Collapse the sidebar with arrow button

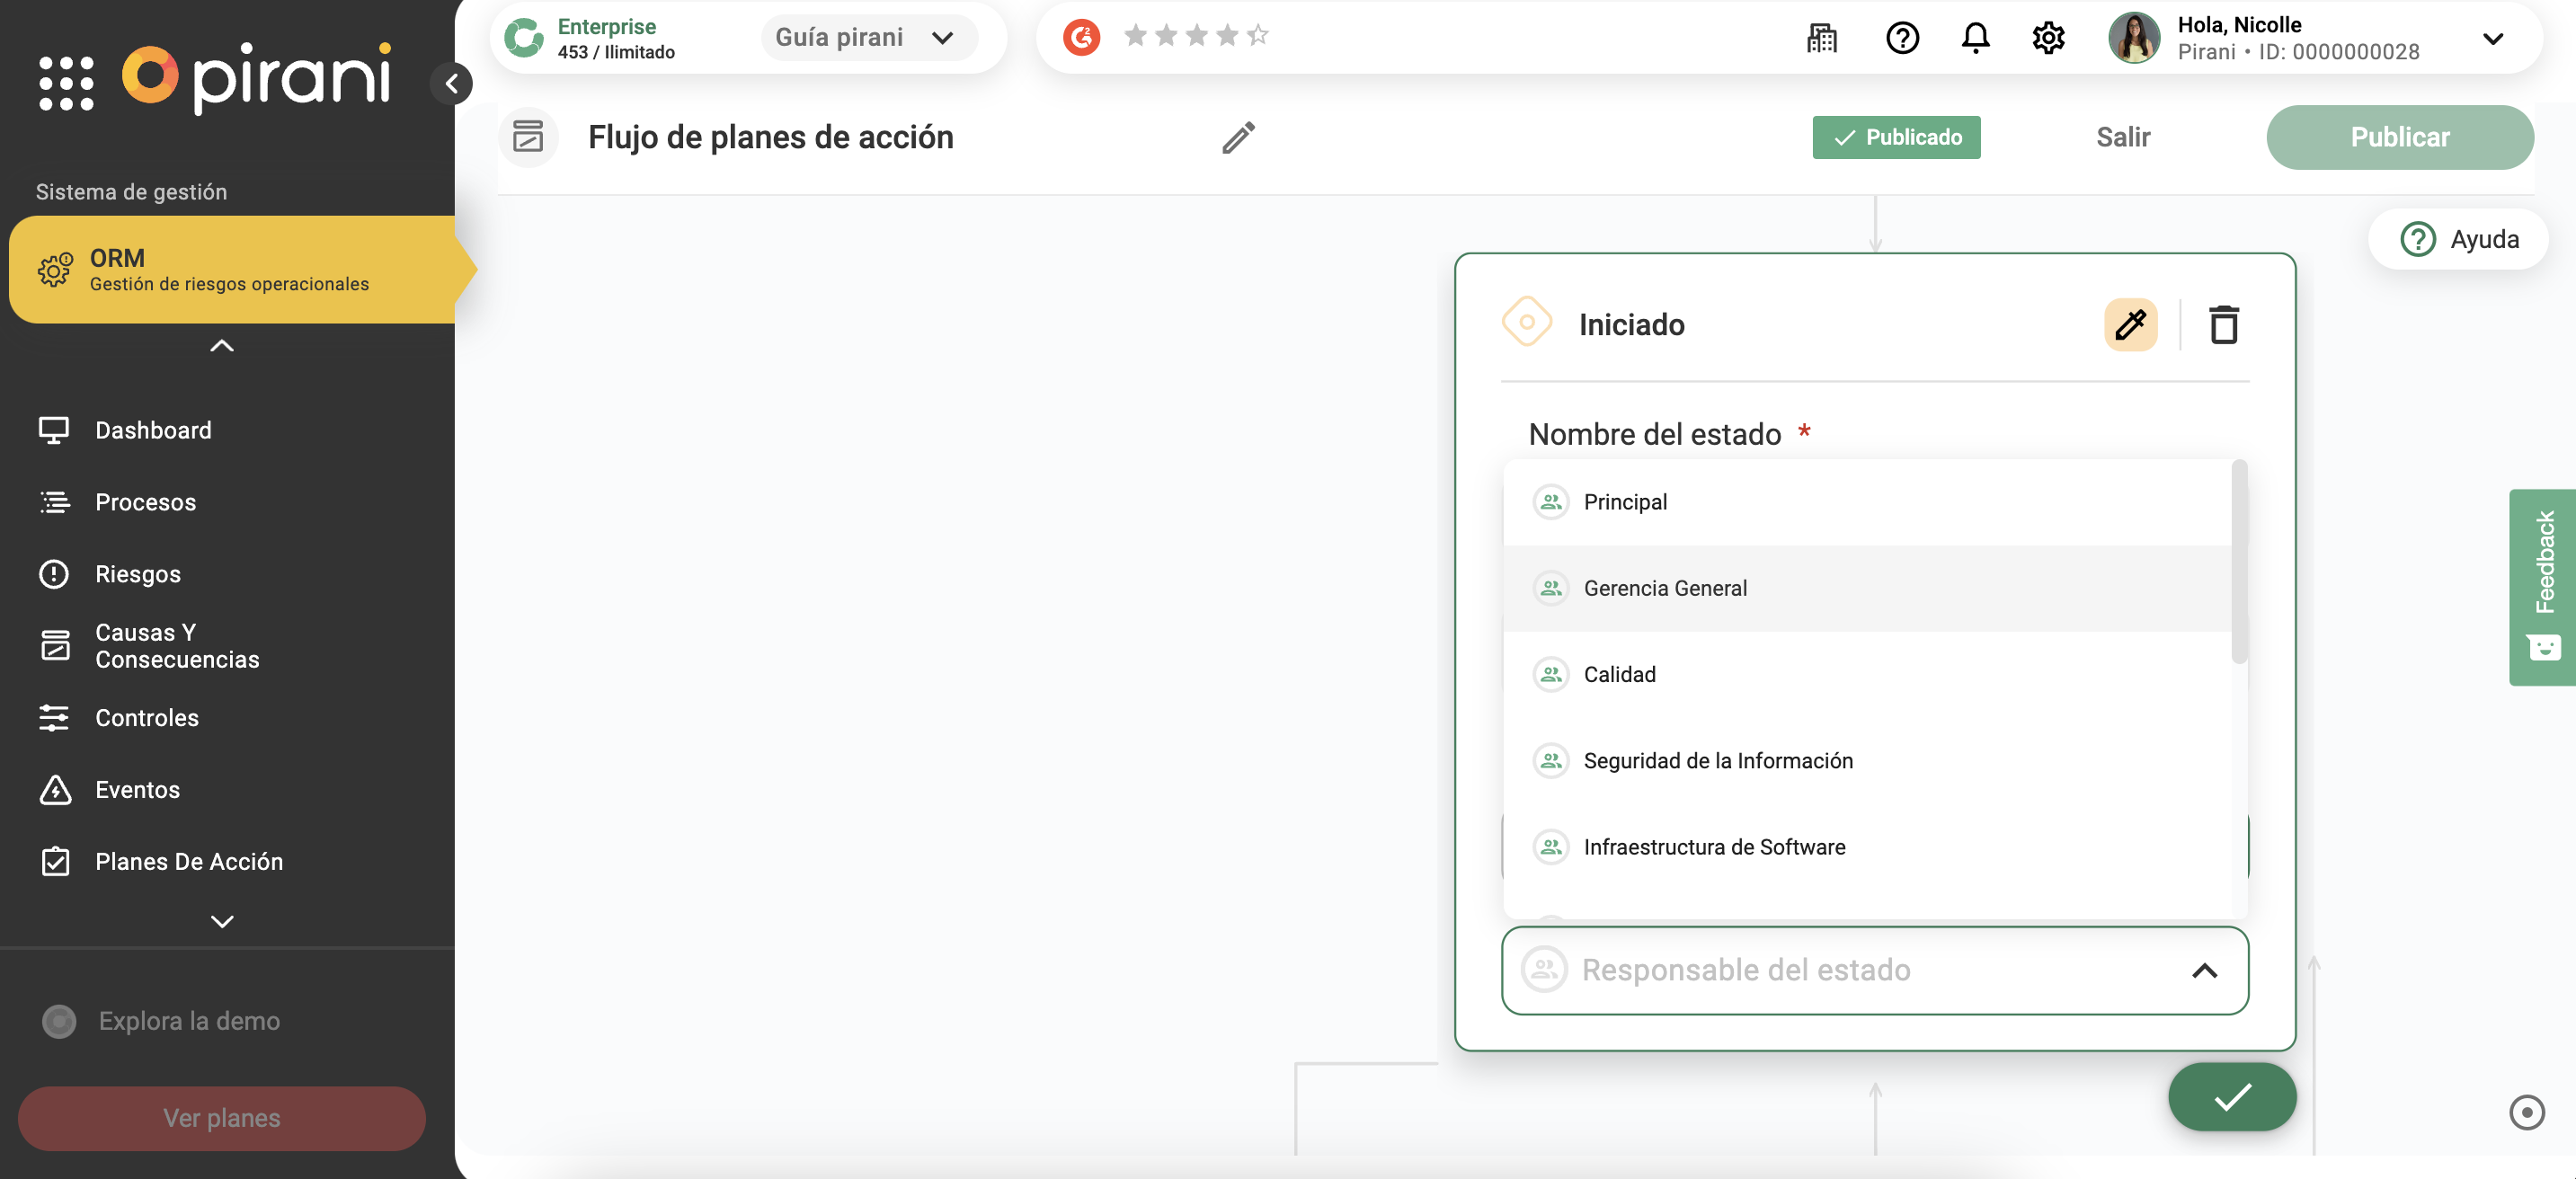point(452,83)
